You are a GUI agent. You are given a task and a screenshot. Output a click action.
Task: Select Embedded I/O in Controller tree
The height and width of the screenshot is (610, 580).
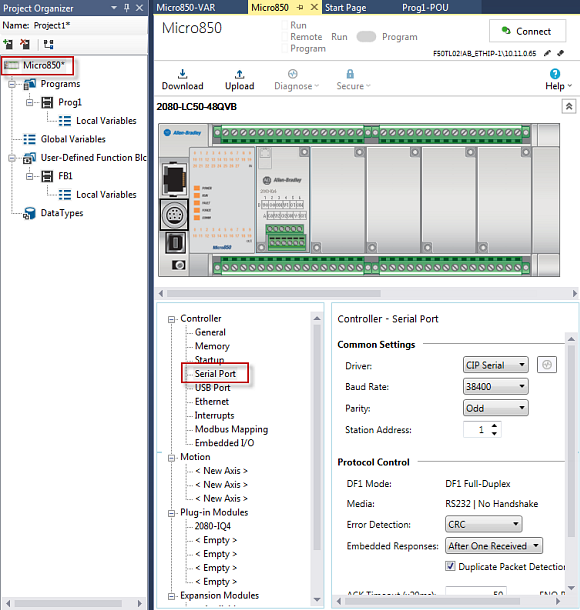point(224,443)
